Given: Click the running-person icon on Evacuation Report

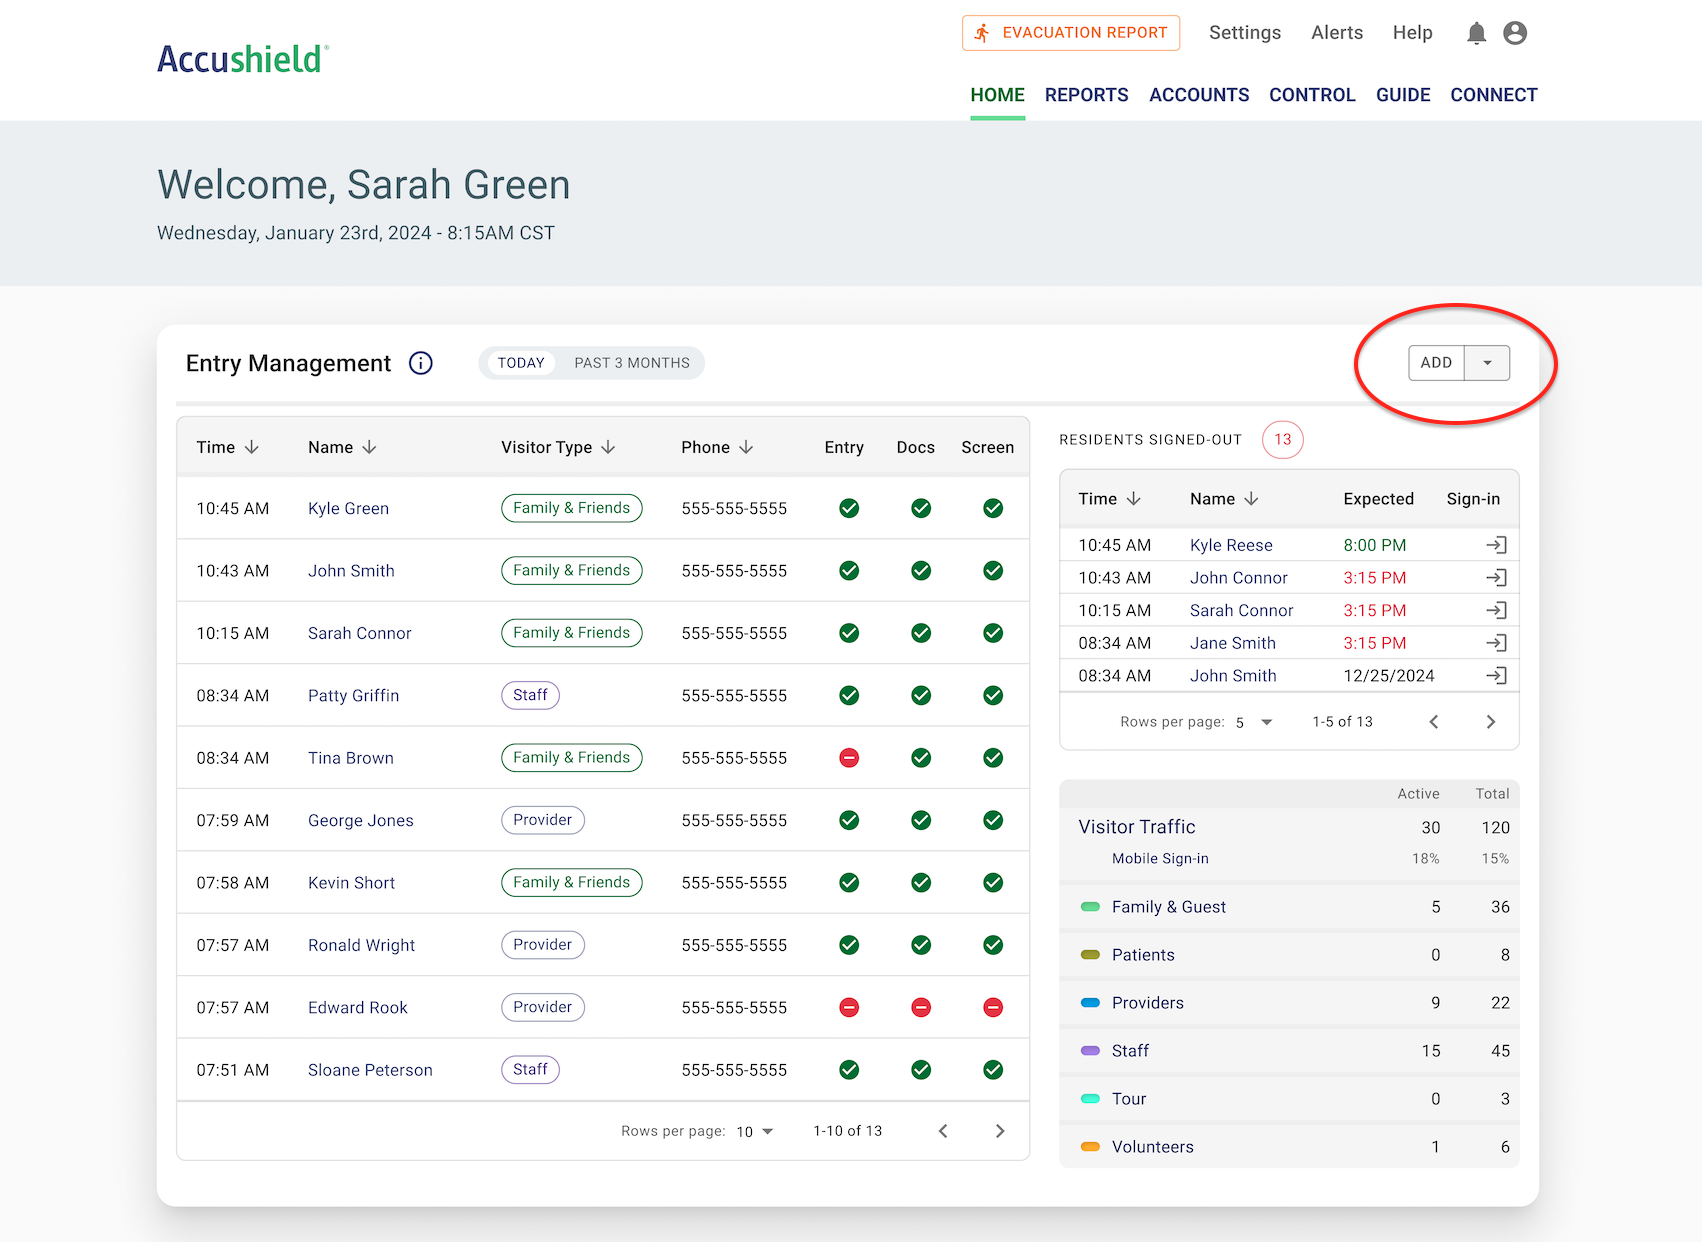Looking at the screenshot, I should tap(983, 32).
